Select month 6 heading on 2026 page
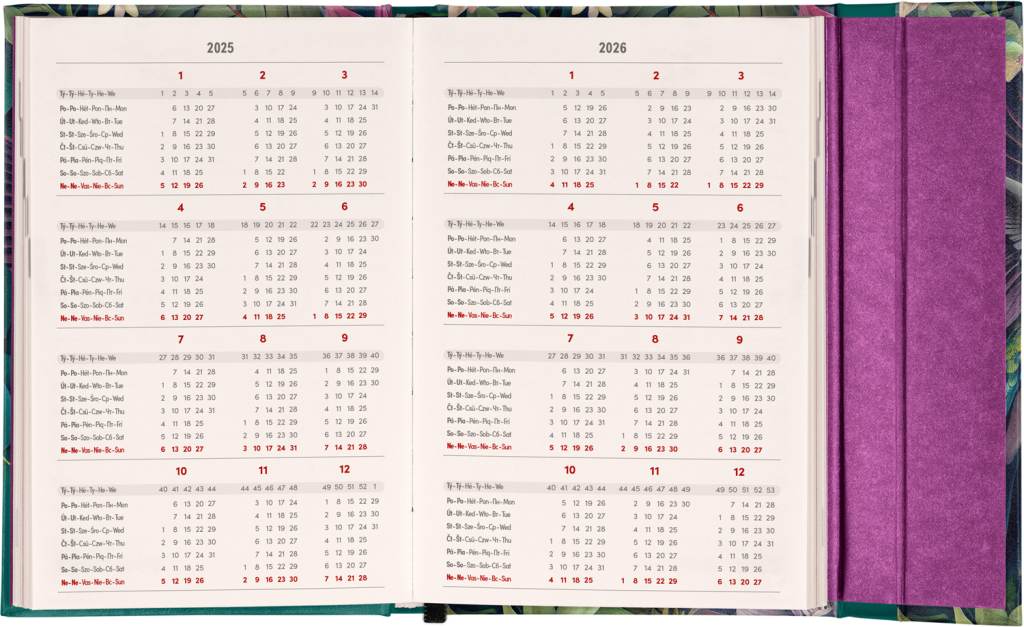Viewport: 1024px width, 627px height. 740,207
